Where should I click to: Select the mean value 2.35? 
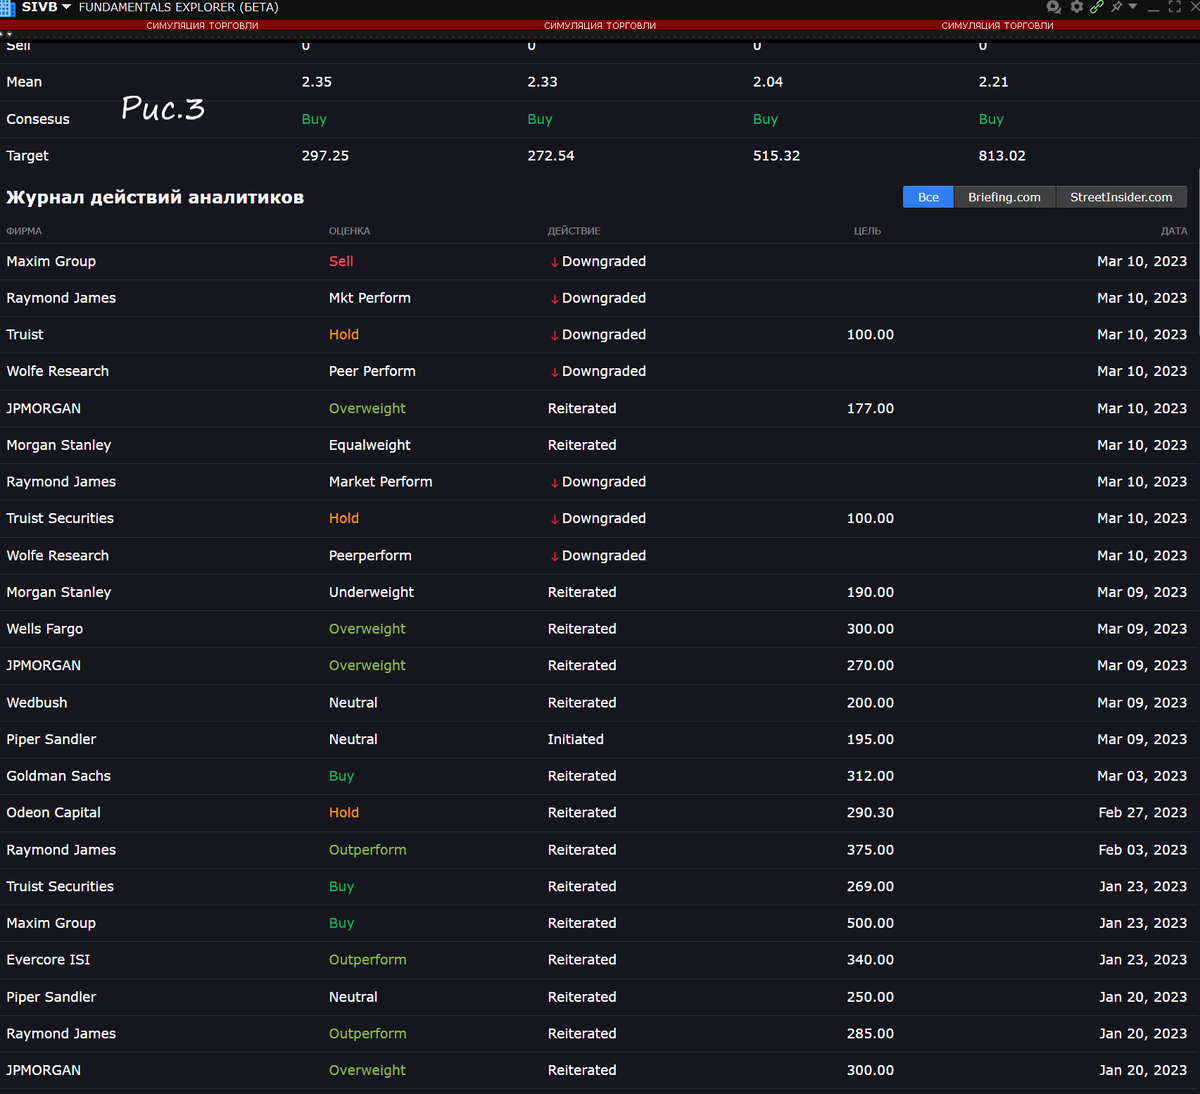[x=316, y=82]
